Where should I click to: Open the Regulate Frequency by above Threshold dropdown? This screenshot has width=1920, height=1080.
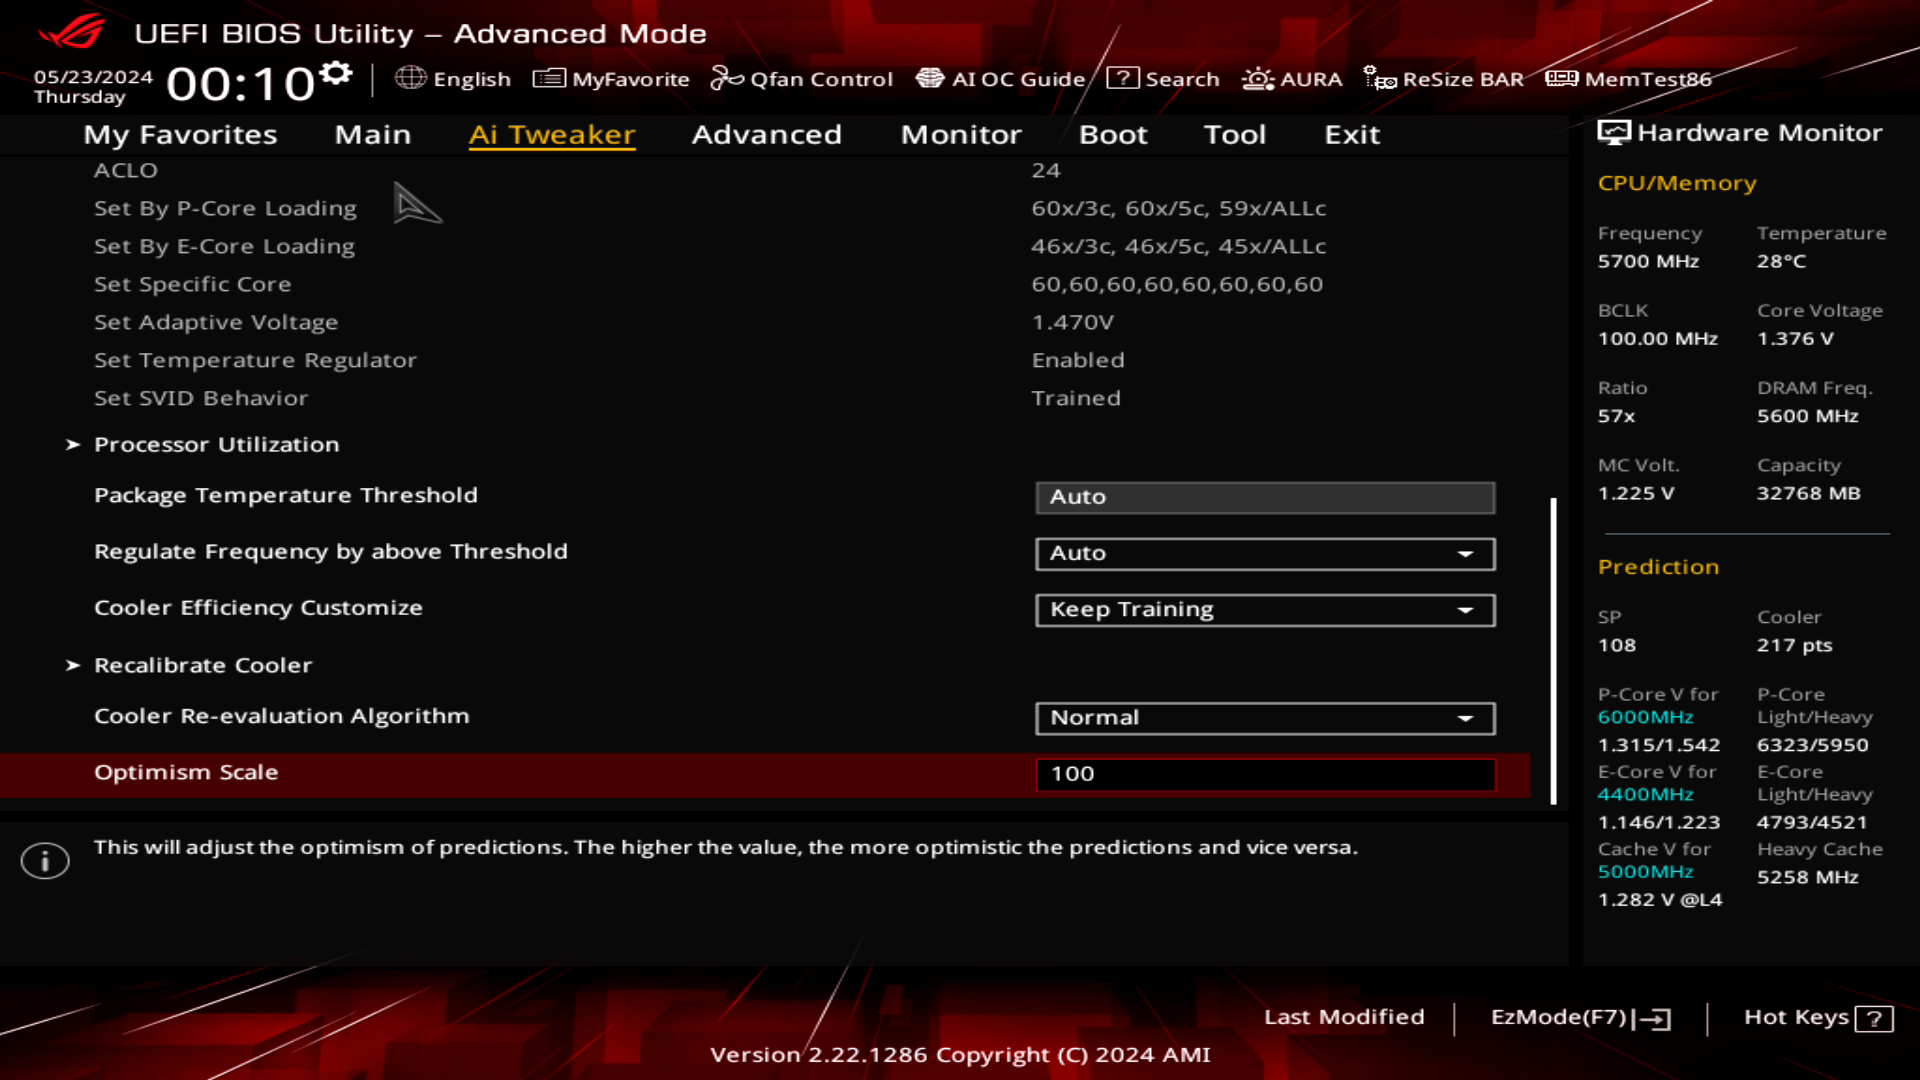1264,553
